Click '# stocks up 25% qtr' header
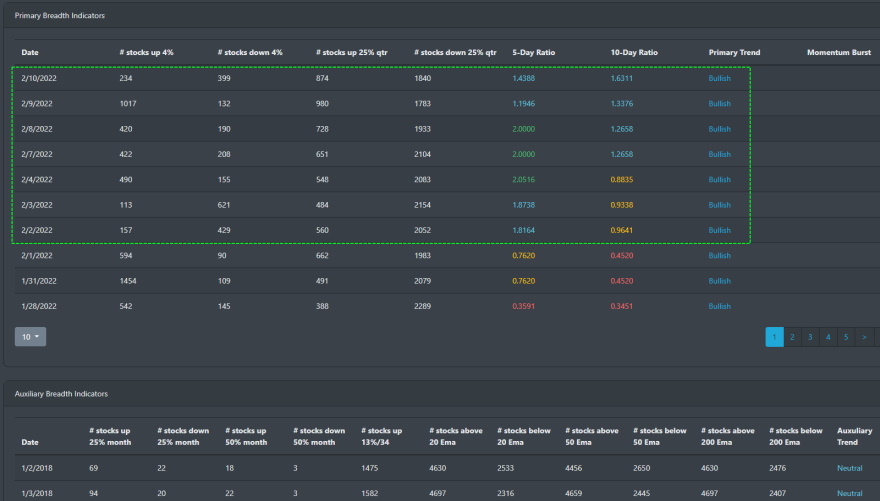 coord(352,52)
